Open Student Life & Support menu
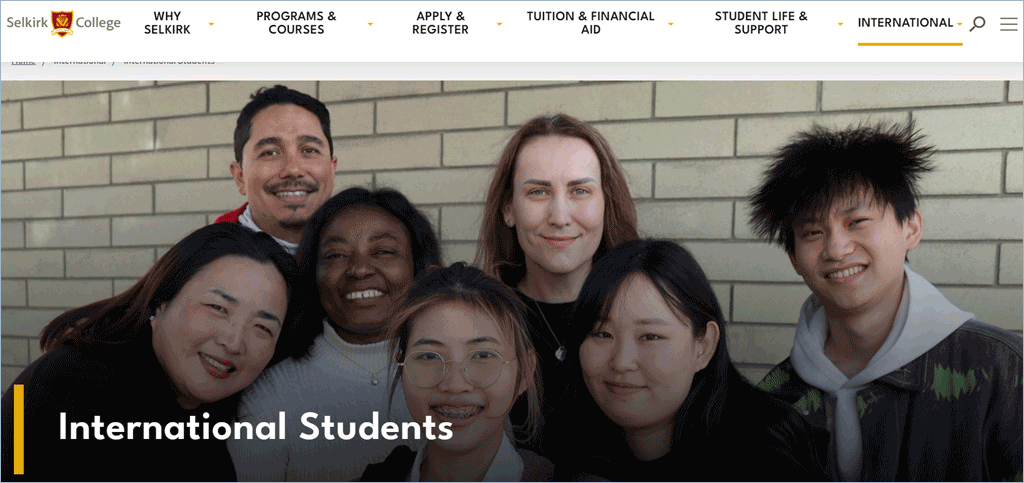This screenshot has height=483, width=1024. coord(761,23)
